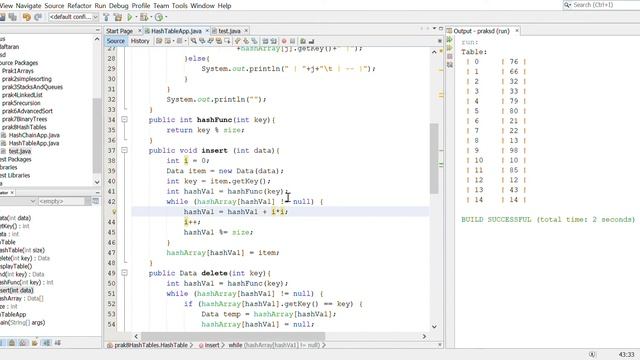This screenshot has width=640, height=360.
Task: Open the Navigate menu
Action: tap(28, 6)
